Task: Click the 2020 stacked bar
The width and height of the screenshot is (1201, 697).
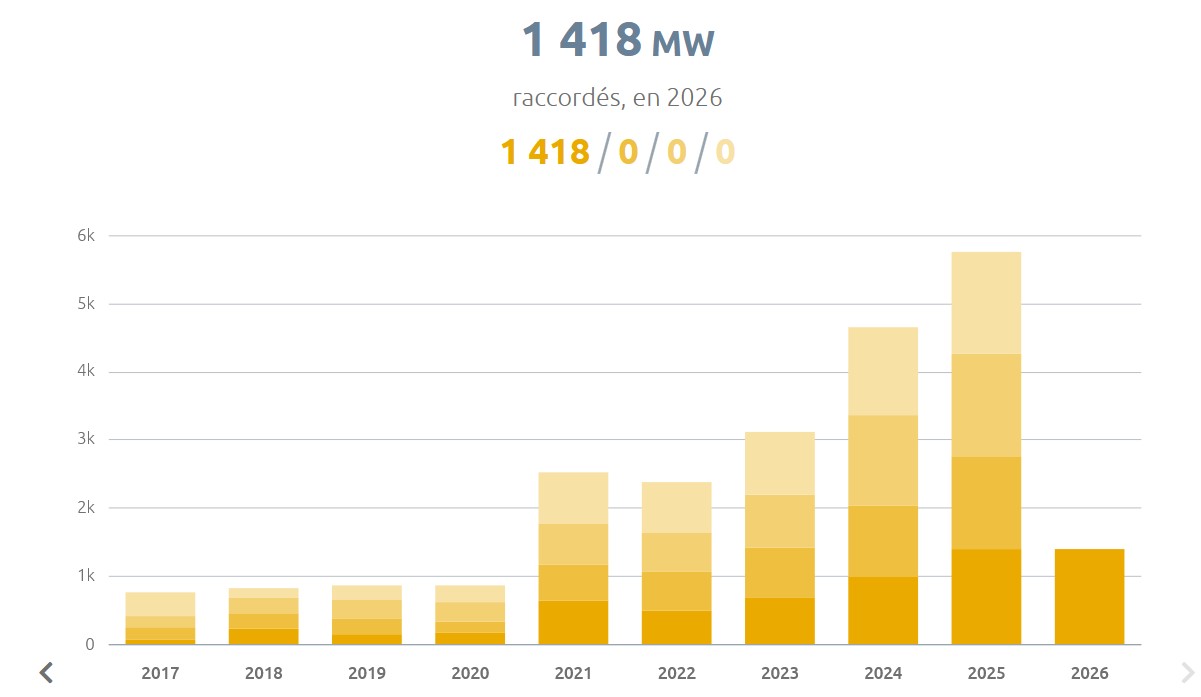Action: [470, 615]
